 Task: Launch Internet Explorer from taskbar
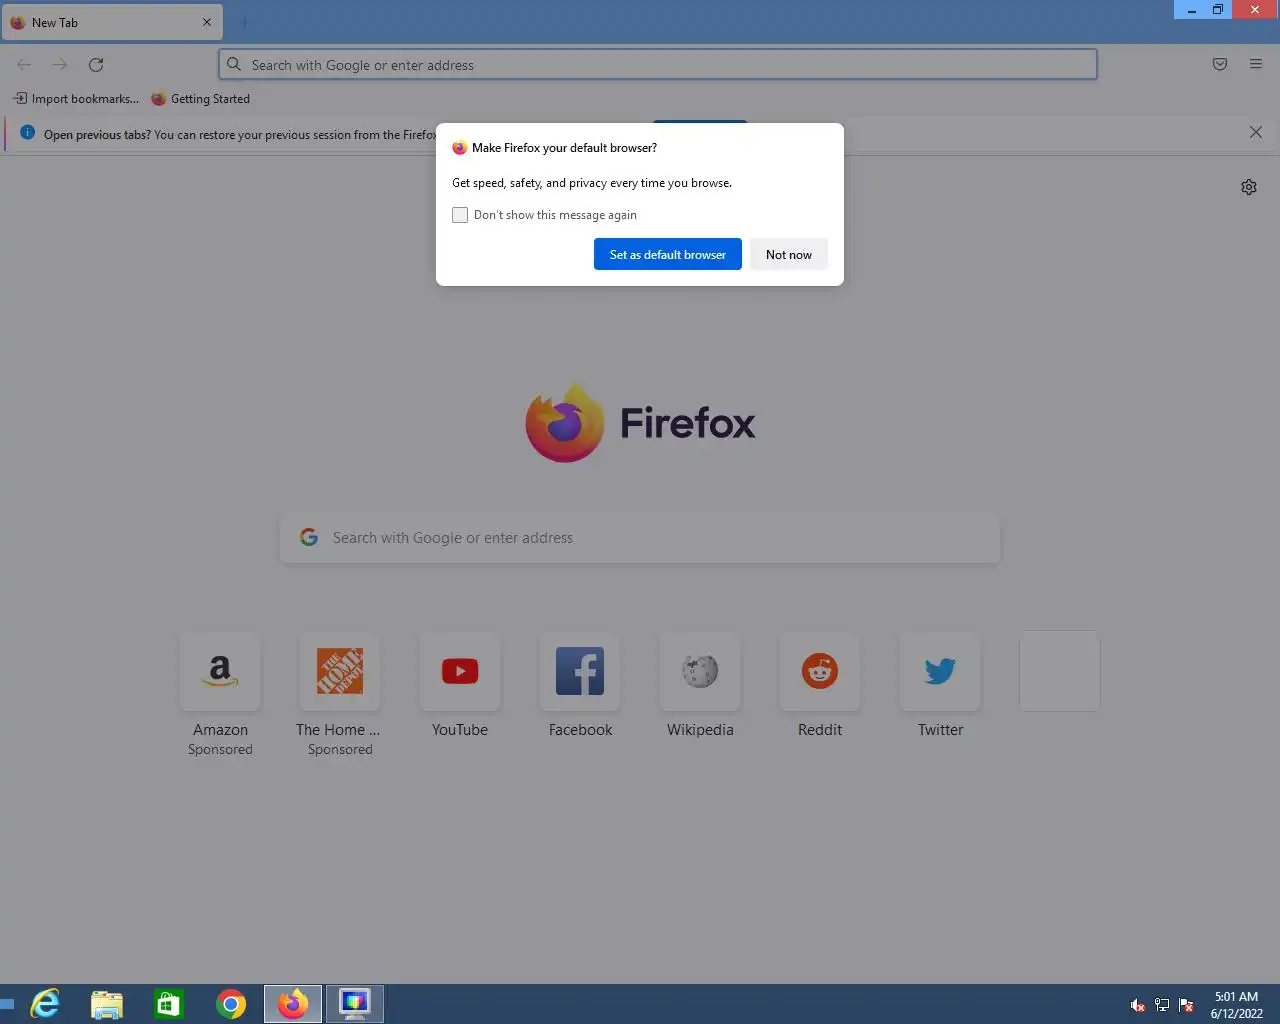coord(45,1003)
